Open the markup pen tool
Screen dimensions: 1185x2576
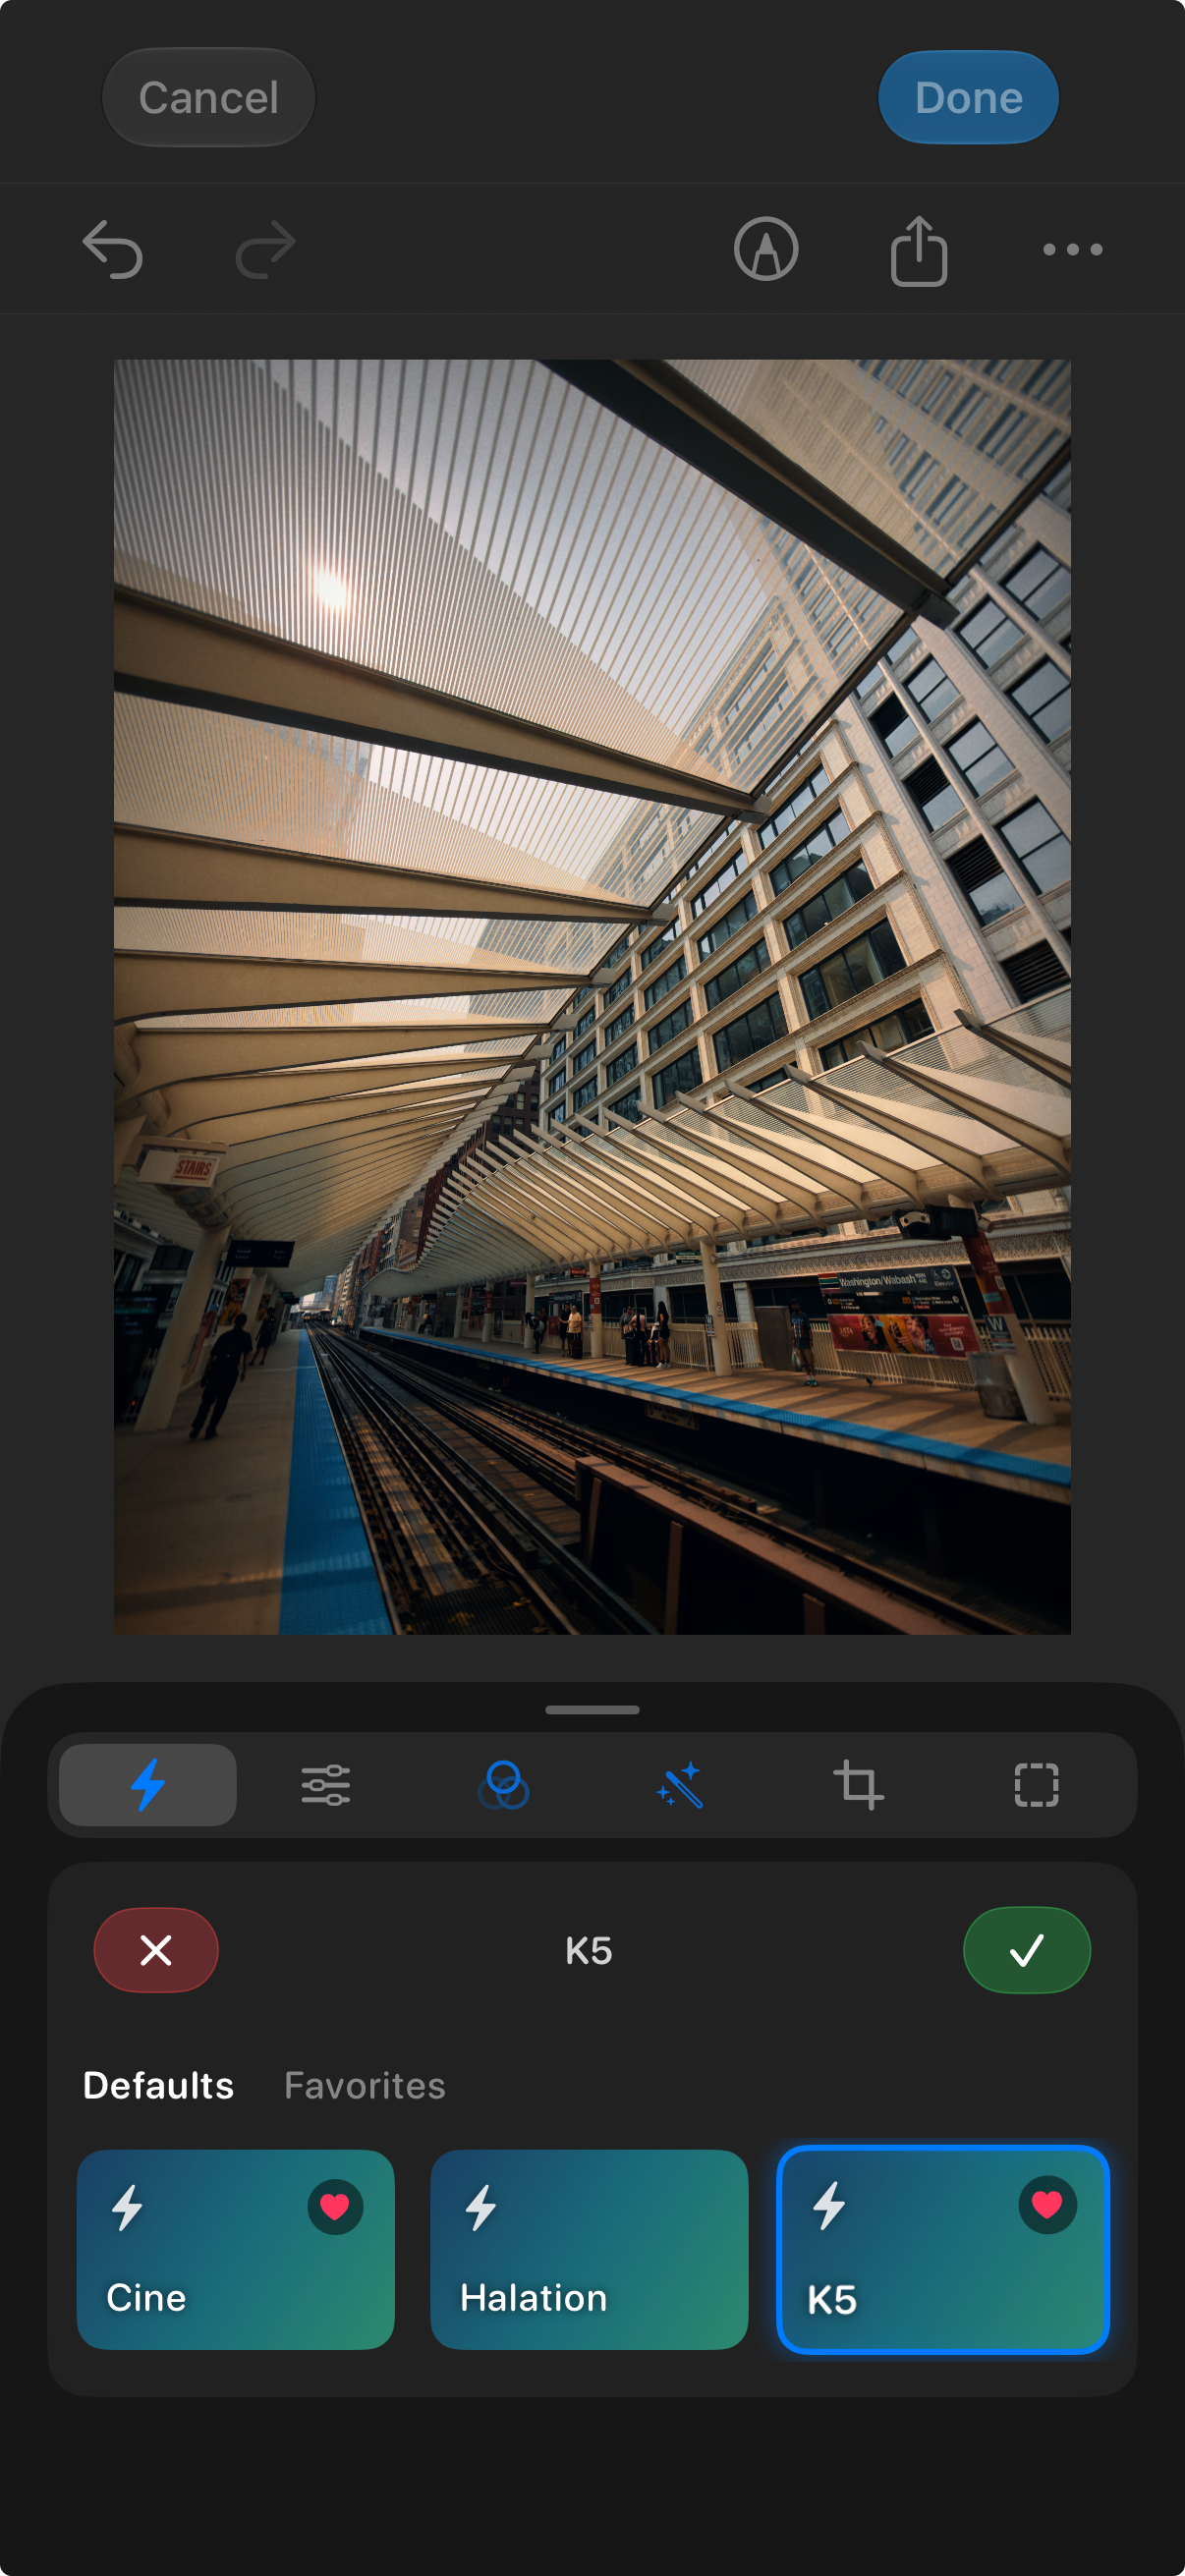[766, 249]
